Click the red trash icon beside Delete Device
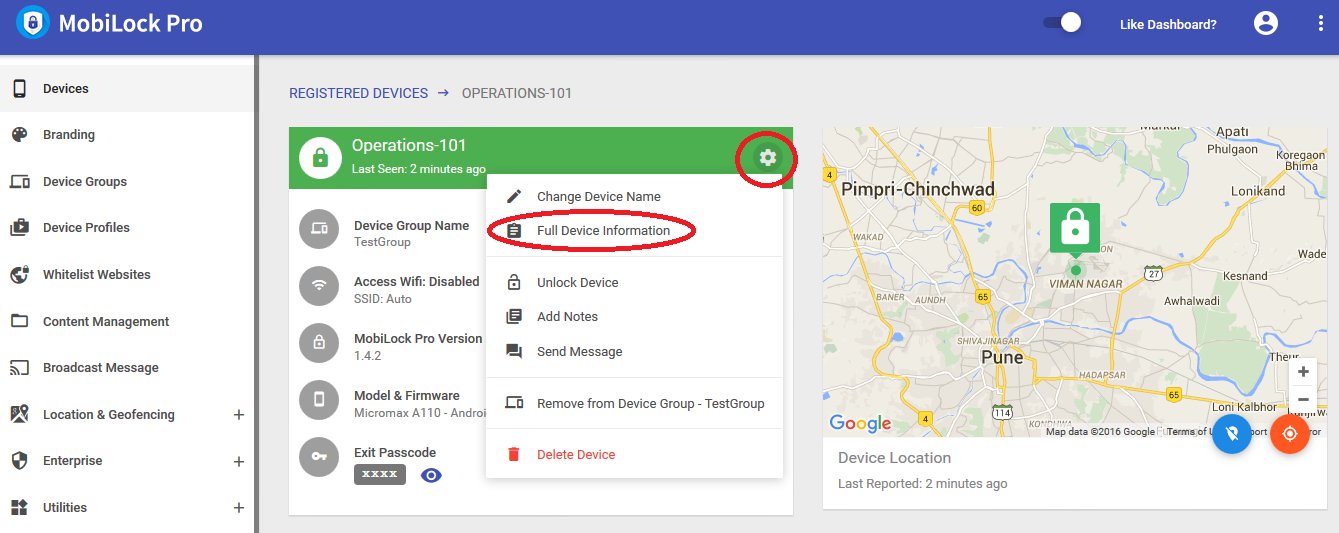1339x533 pixels. [x=514, y=454]
